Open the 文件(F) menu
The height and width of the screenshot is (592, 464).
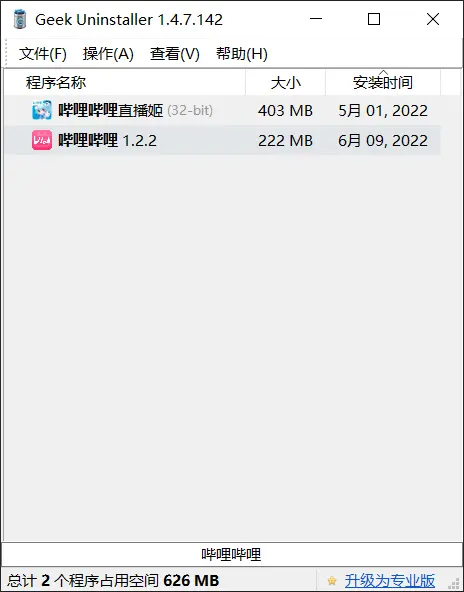coord(43,54)
